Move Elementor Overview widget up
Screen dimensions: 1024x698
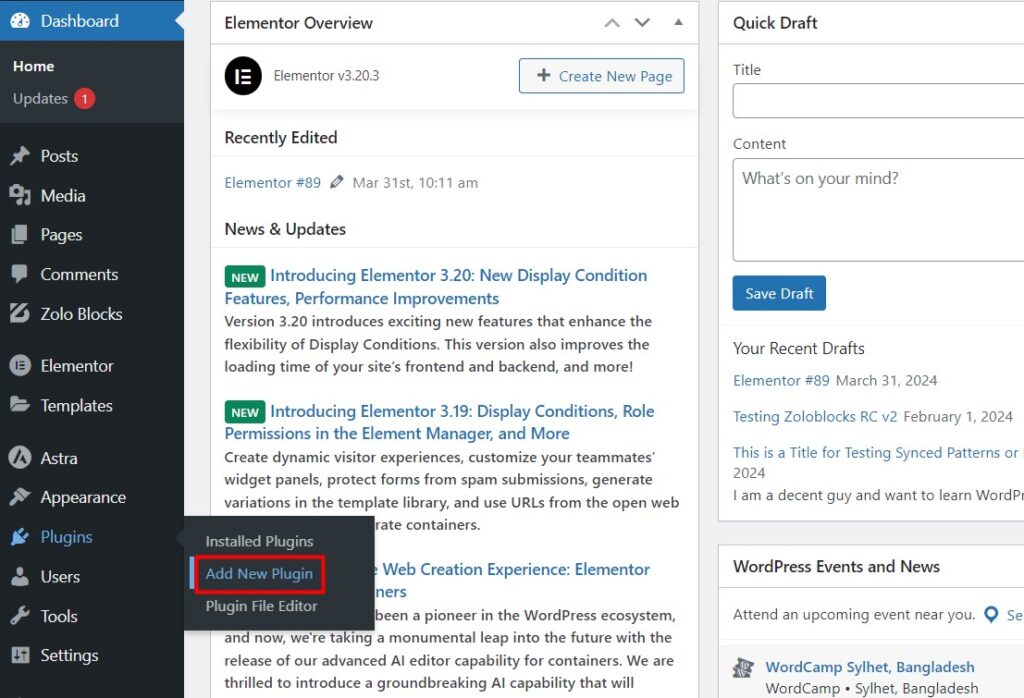(x=612, y=23)
